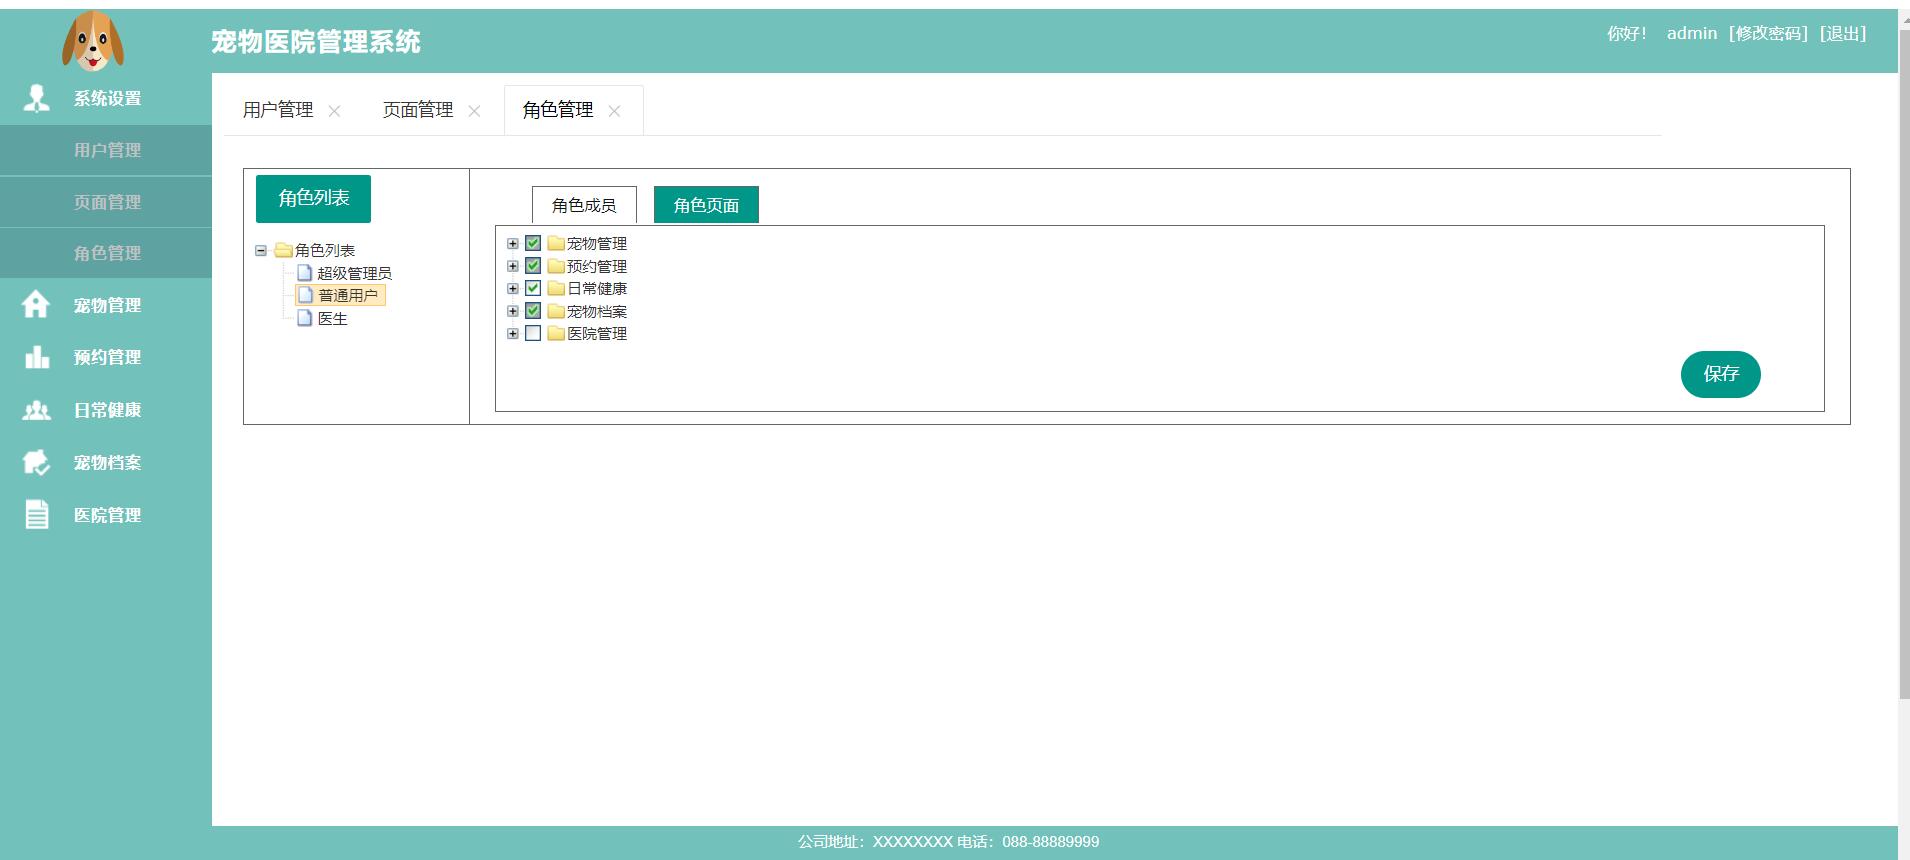The width and height of the screenshot is (1910, 860).
Task: Click the 角色列表 tree root label
Action: [x=325, y=250]
